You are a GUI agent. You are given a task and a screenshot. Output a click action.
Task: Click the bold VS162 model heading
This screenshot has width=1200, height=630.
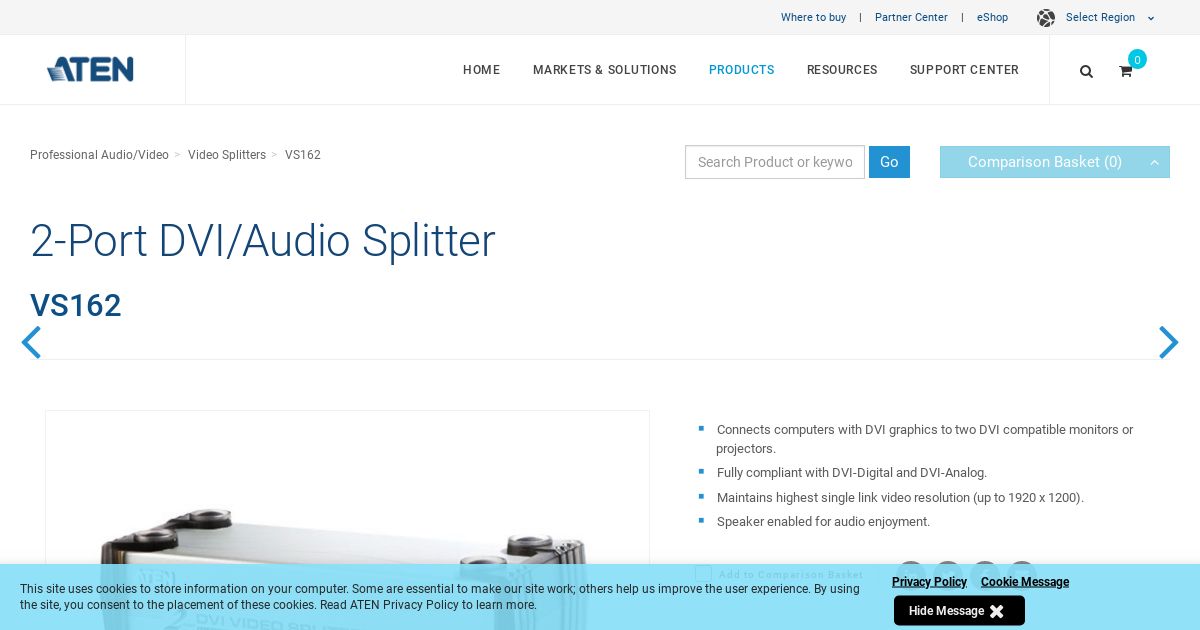tap(76, 306)
